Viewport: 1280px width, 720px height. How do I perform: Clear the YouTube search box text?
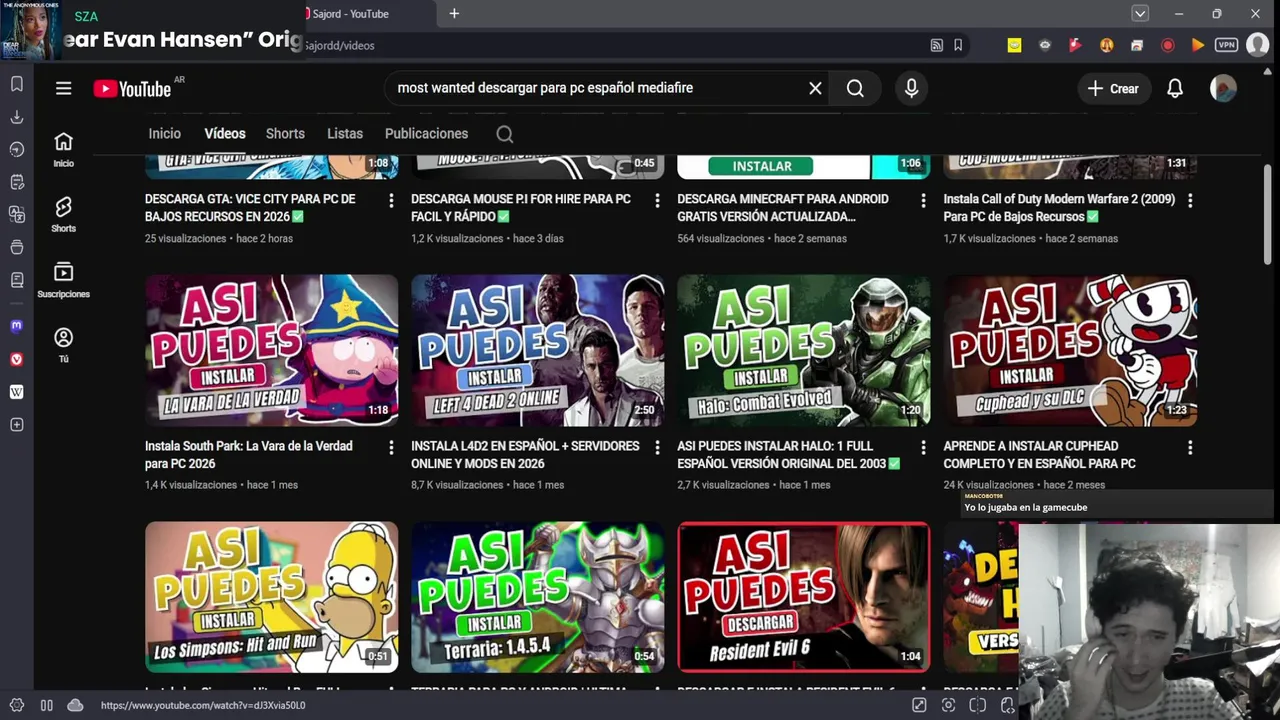[815, 88]
